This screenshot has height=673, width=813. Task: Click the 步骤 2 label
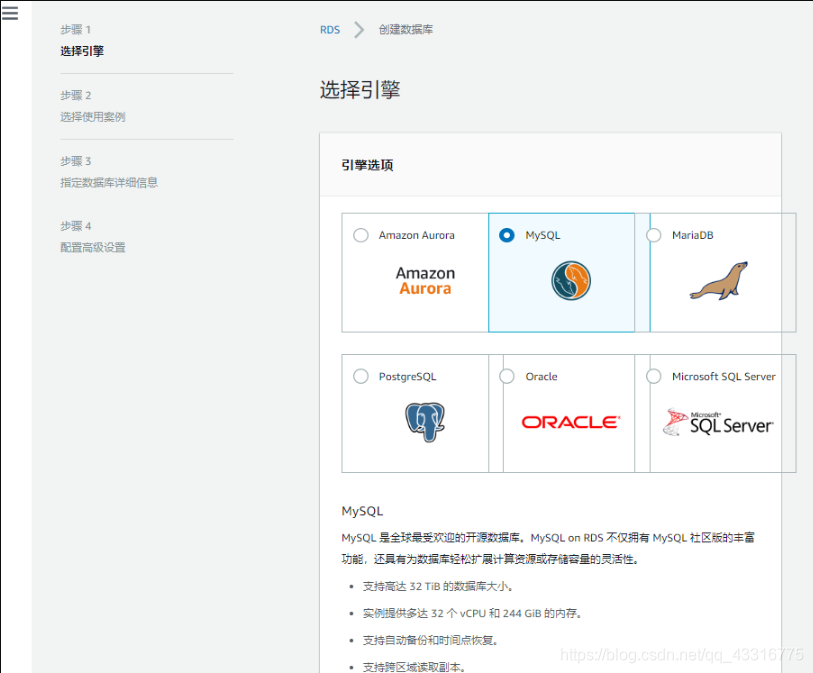[x=75, y=95]
